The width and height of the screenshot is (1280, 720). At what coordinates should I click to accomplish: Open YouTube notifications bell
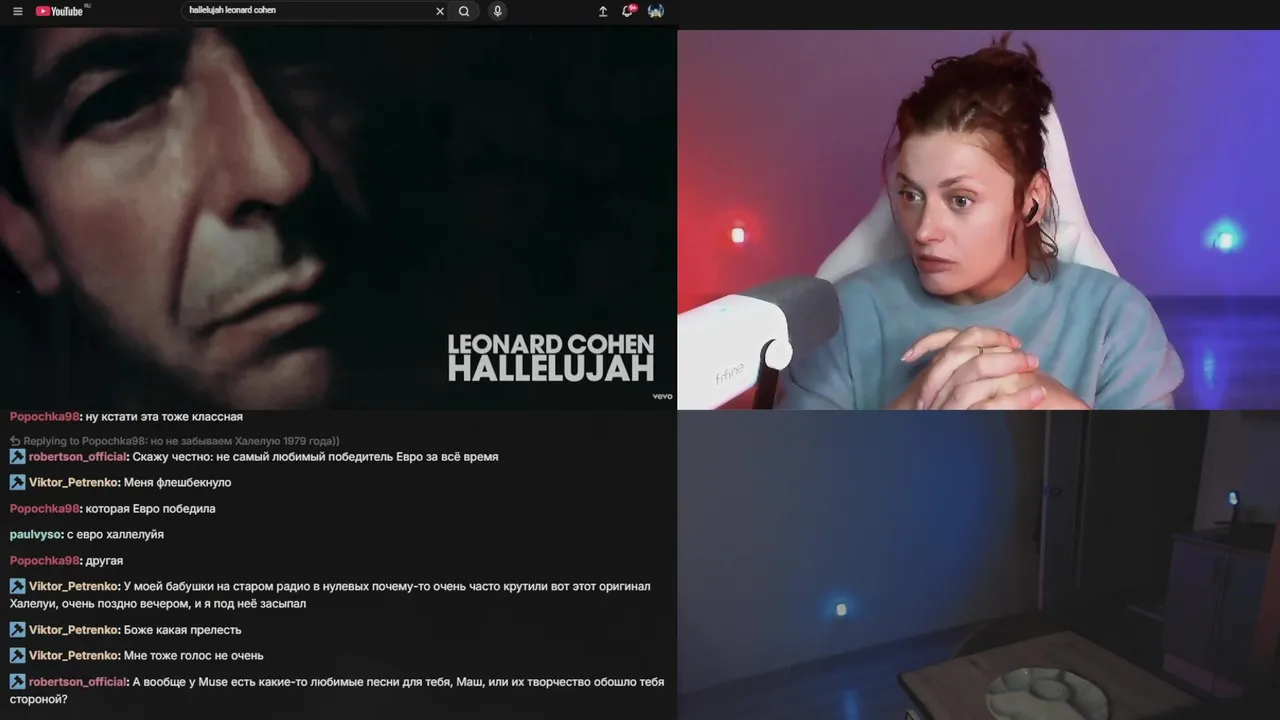click(628, 11)
